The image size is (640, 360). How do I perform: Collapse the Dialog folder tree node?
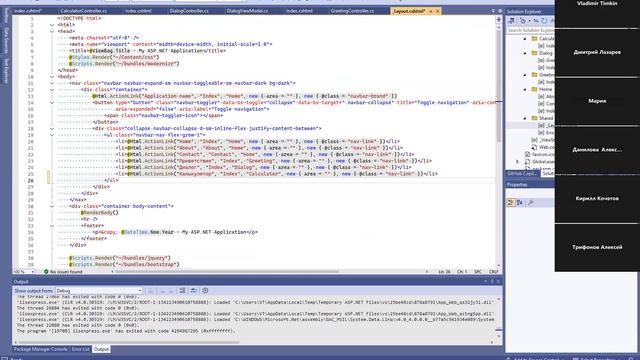coord(525,53)
